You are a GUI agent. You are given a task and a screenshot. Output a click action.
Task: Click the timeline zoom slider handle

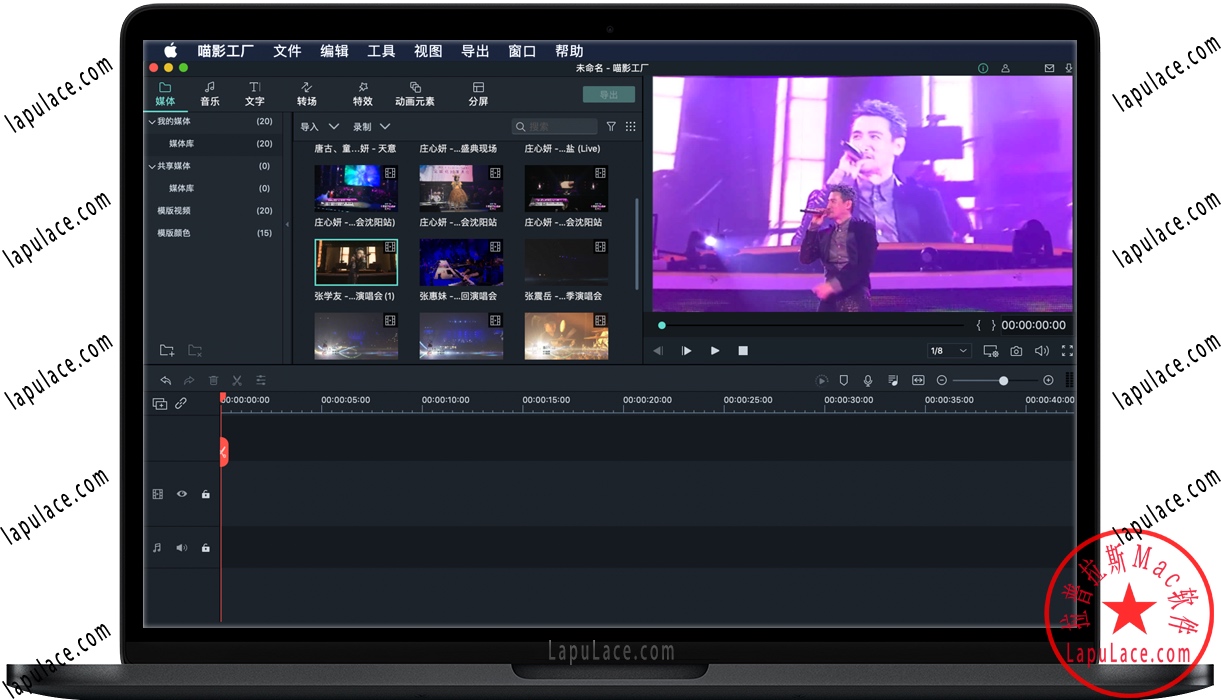click(x=1003, y=380)
